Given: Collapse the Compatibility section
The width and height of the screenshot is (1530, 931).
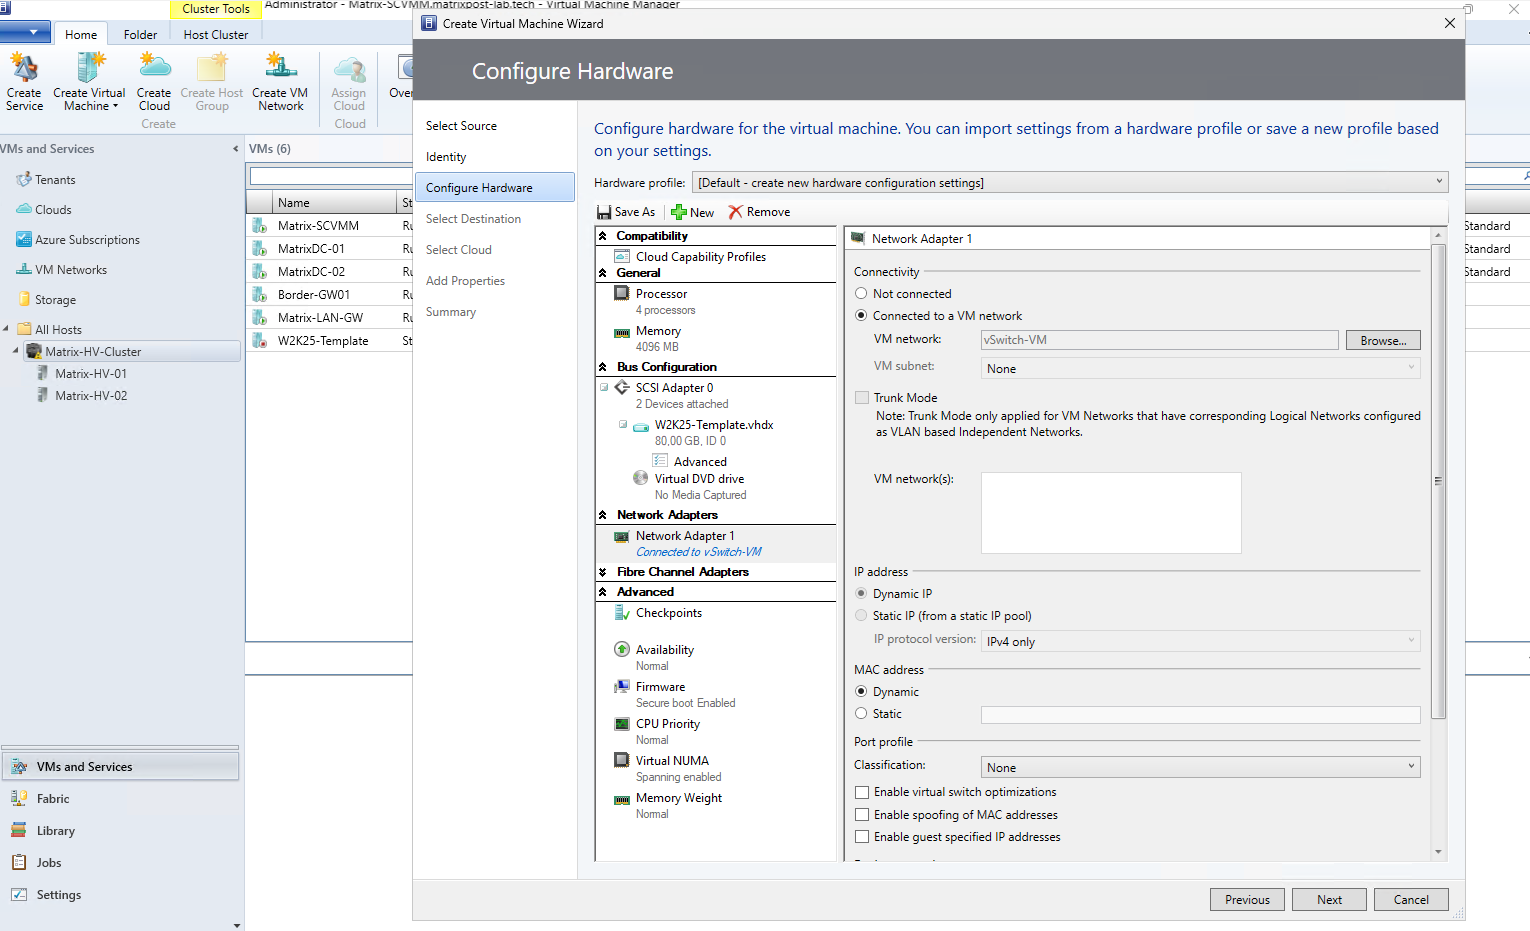Looking at the screenshot, I should click(603, 236).
